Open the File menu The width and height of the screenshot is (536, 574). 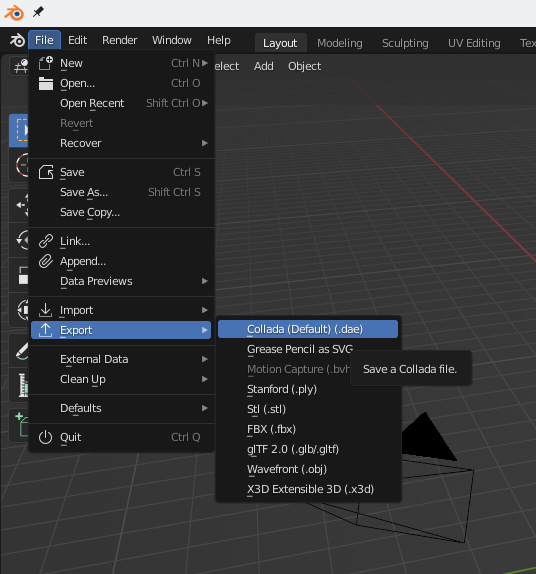(44, 40)
